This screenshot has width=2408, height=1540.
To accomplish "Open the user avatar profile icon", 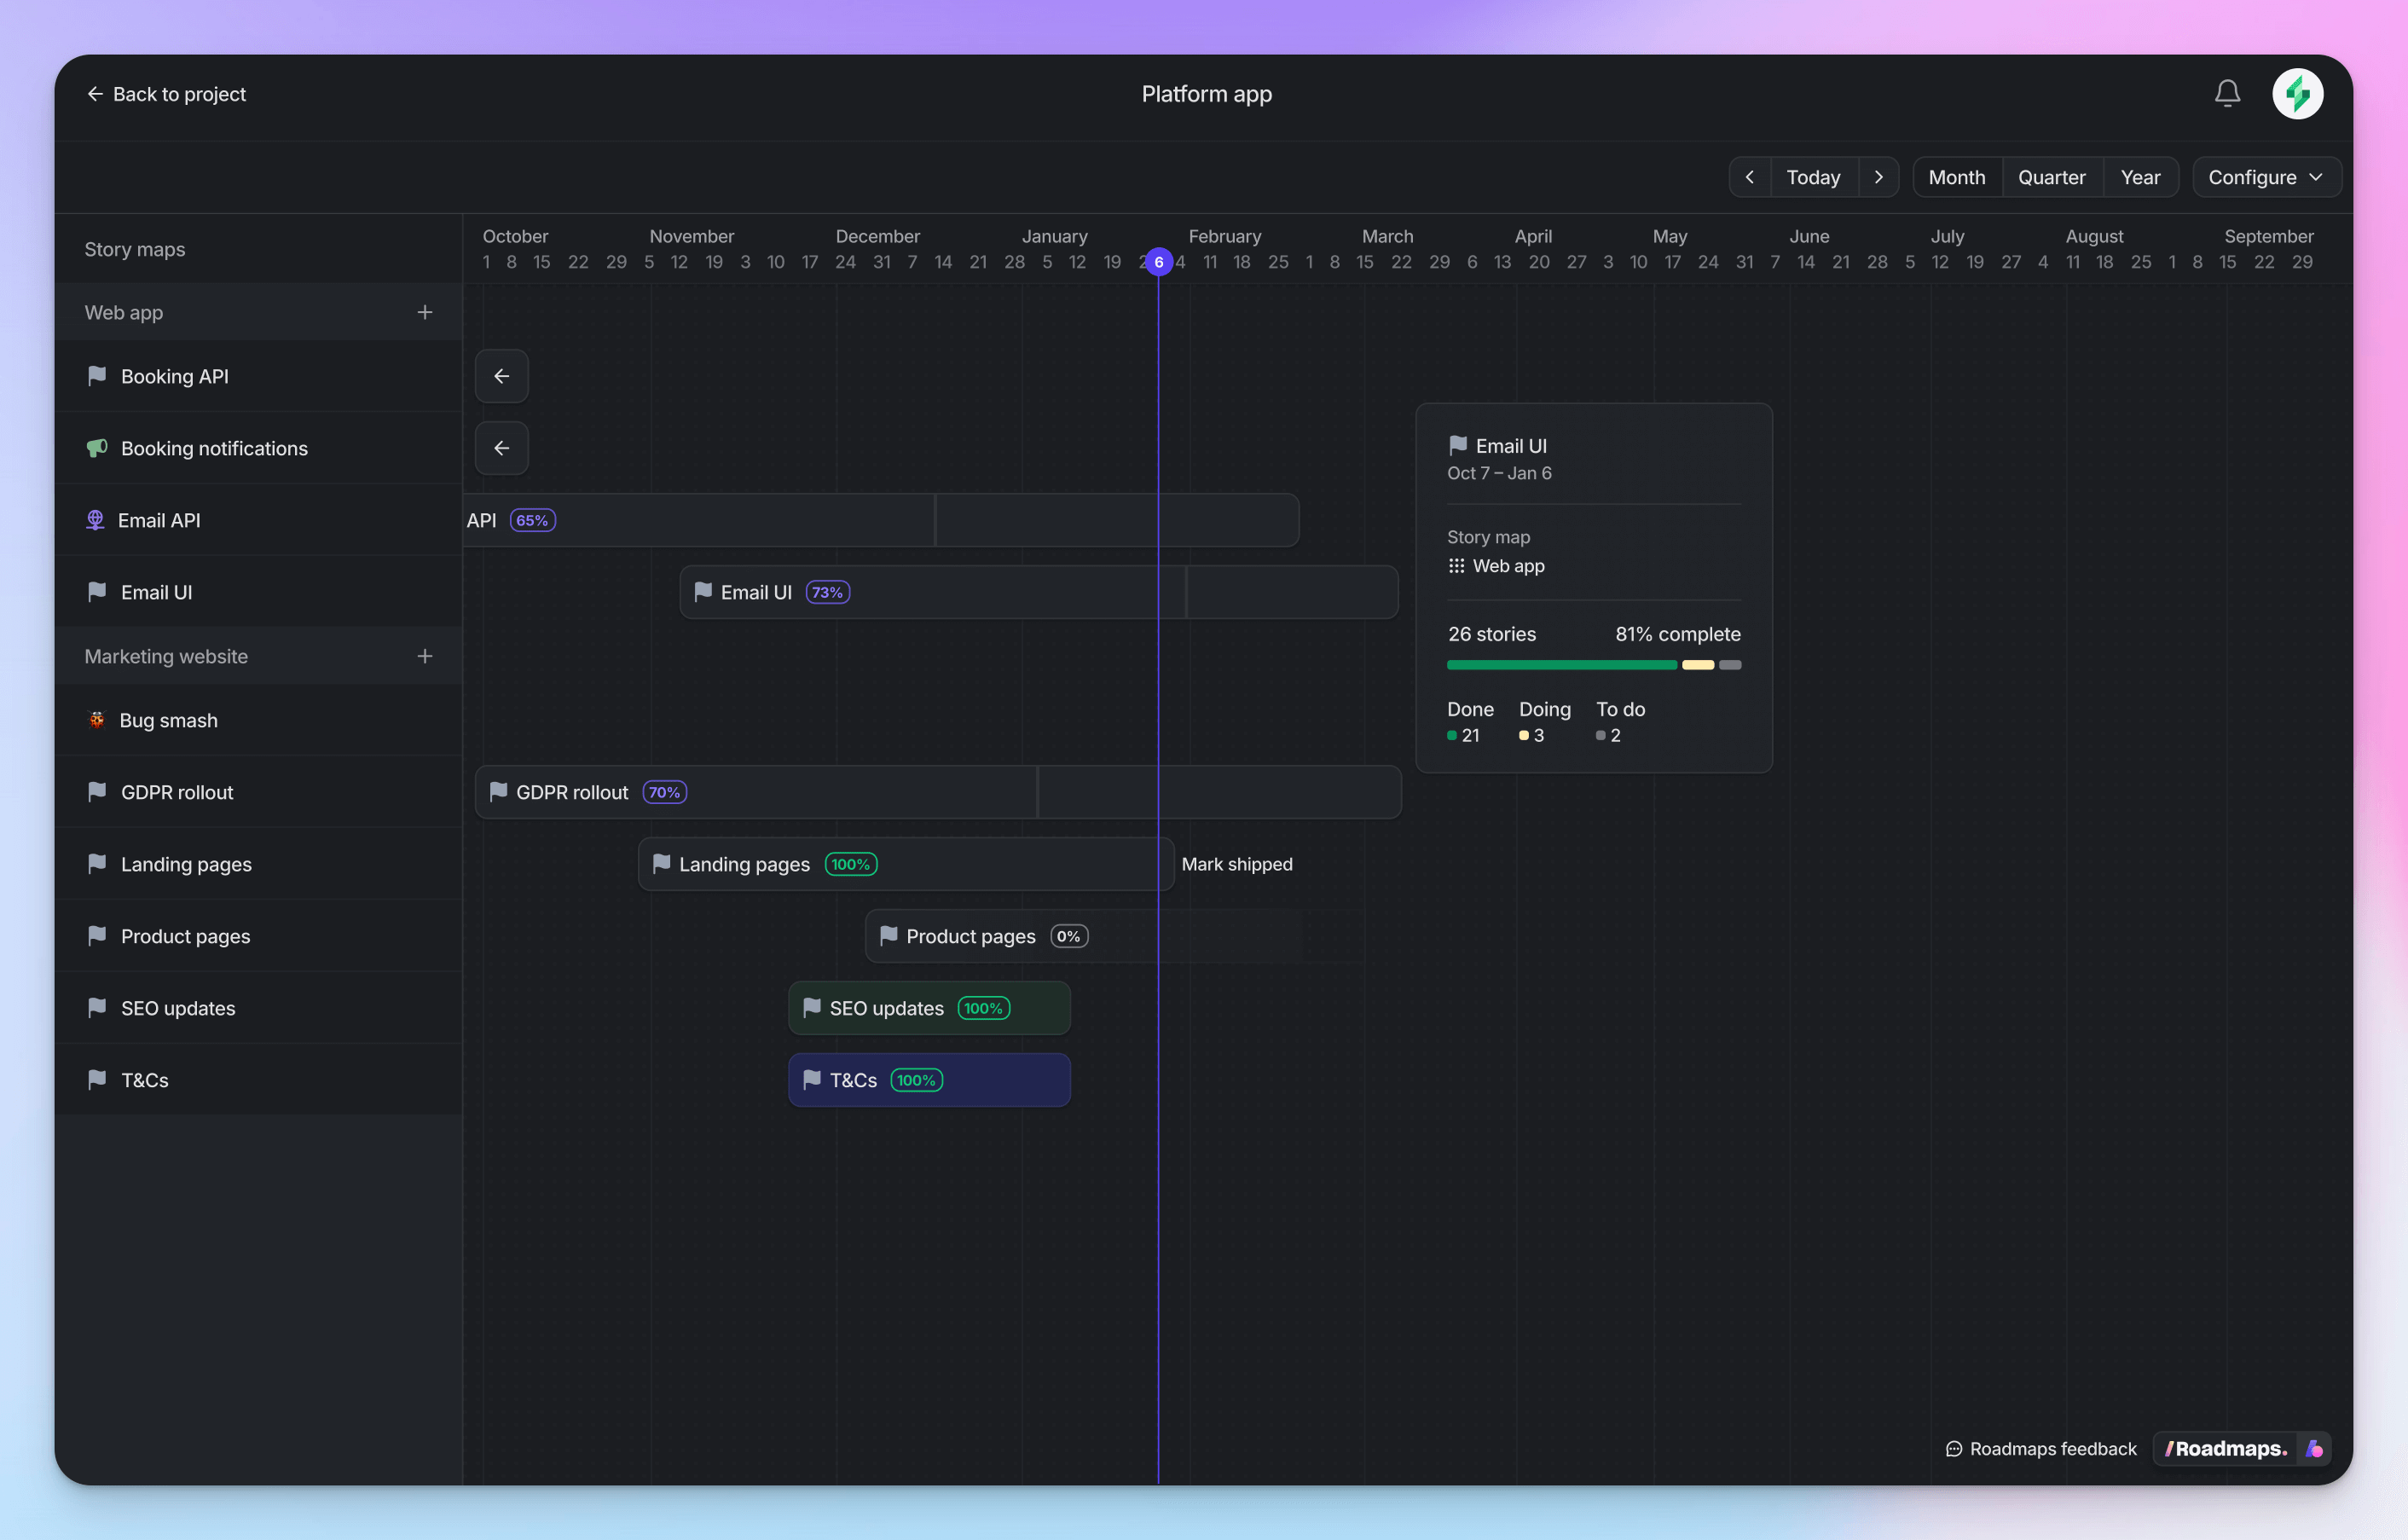I will 2297,94.
